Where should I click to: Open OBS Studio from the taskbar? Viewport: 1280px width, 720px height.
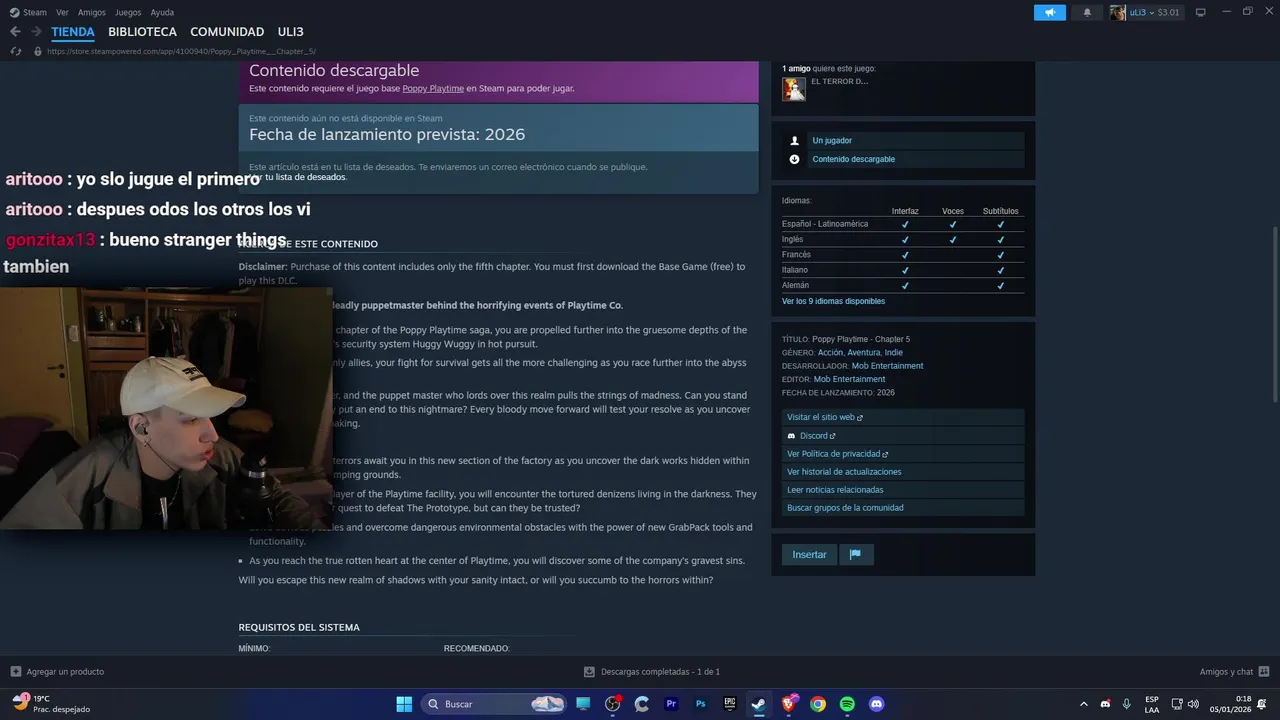pyautogui.click(x=613, y=704)
